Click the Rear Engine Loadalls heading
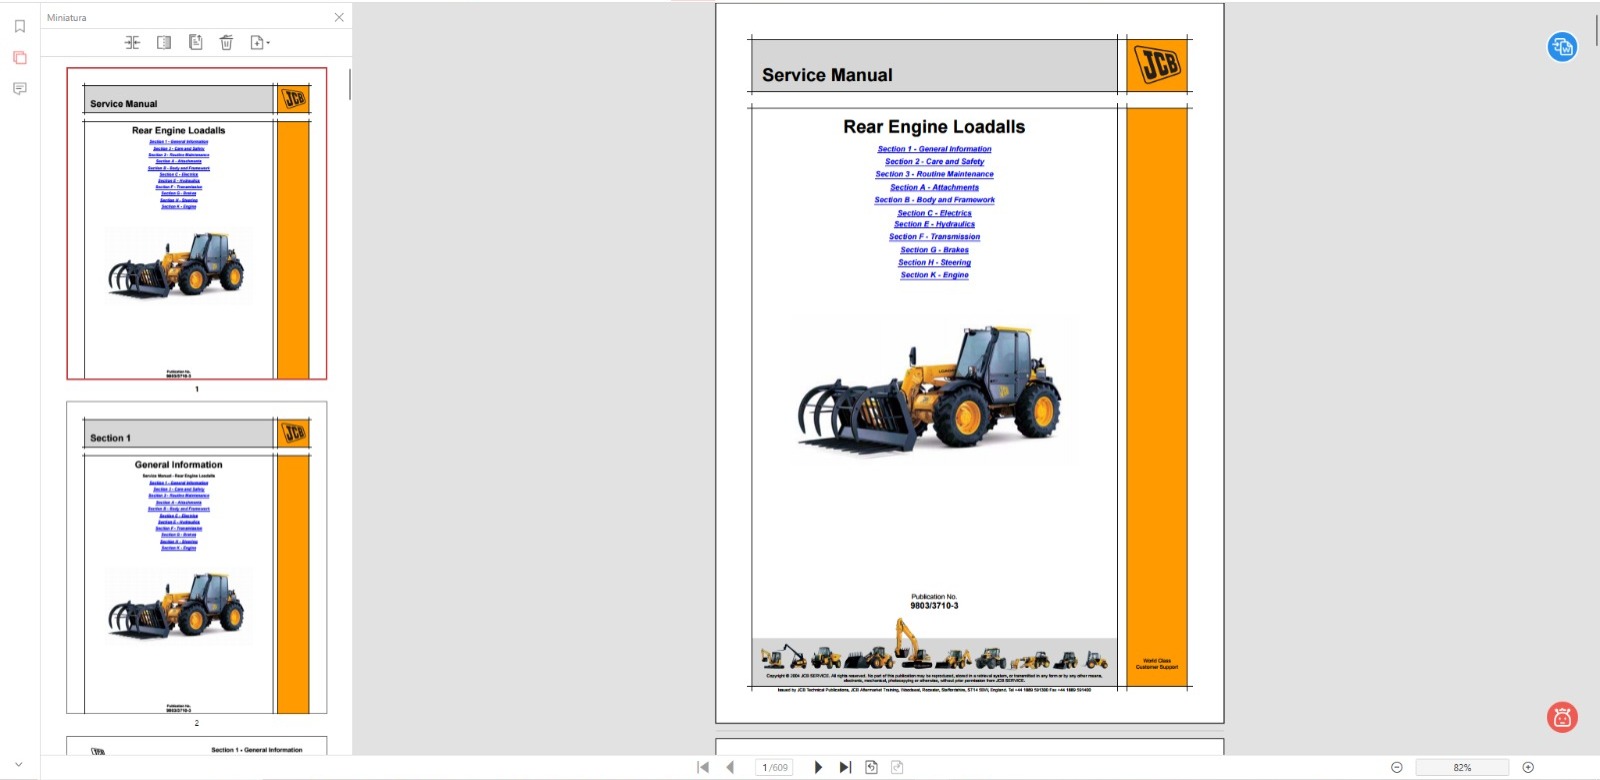The image size is (1600, 780). (x=934, y=127)
